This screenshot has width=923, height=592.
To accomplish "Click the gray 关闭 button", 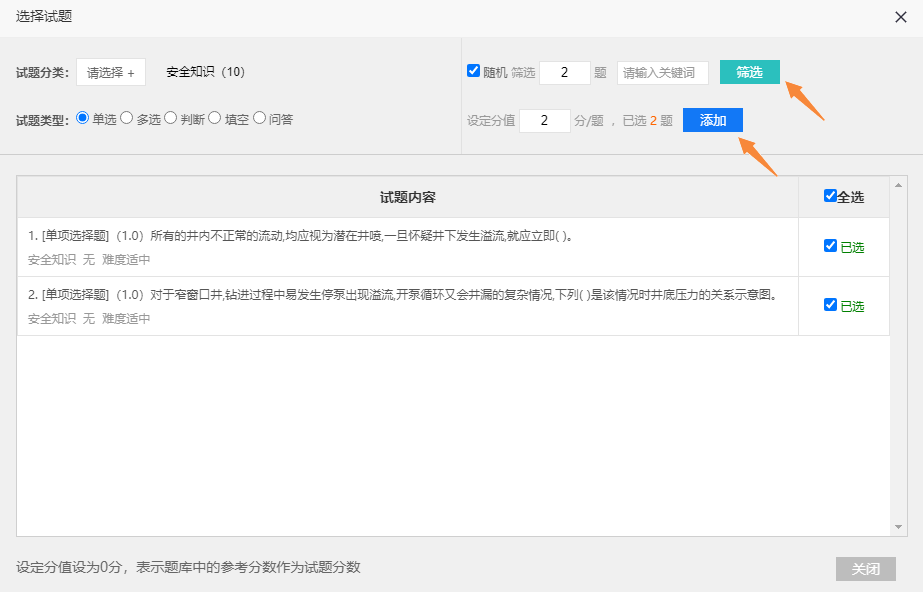I will click(866, 569).
